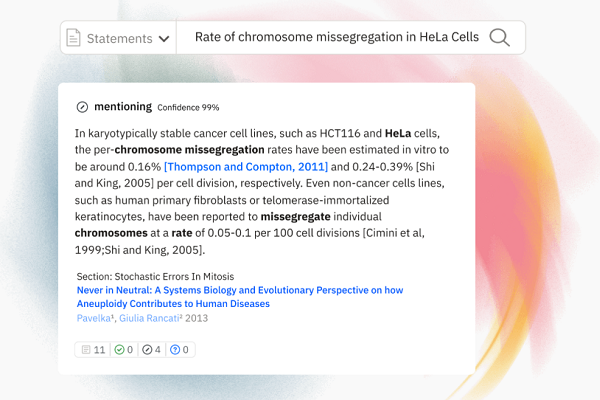Click the mentioning compass icon
Screen dimensions: 600x400
click(x=82, y=107)
